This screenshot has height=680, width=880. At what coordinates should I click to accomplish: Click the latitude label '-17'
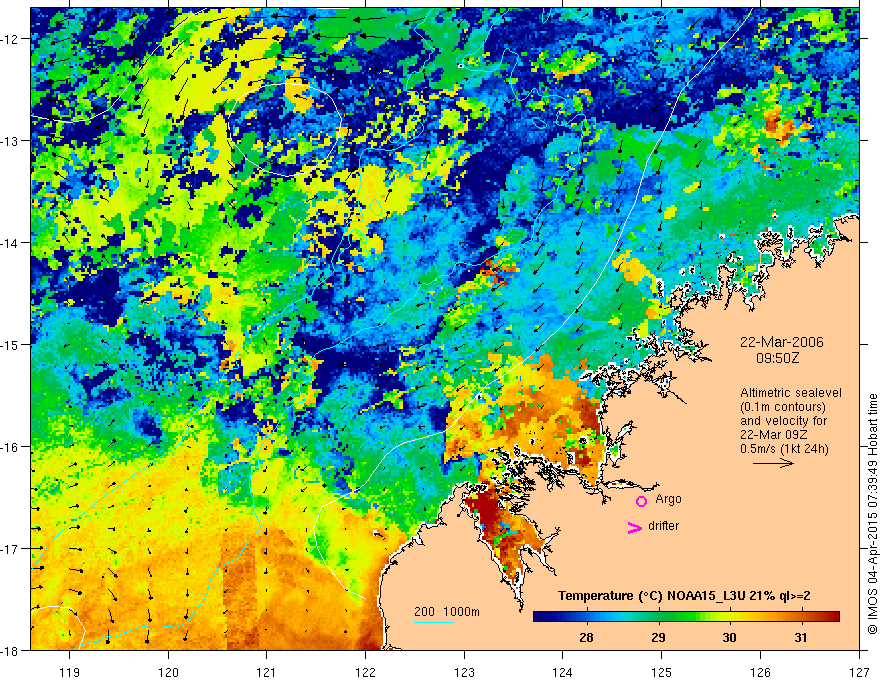pyautogui.click(x=10, y=548)
